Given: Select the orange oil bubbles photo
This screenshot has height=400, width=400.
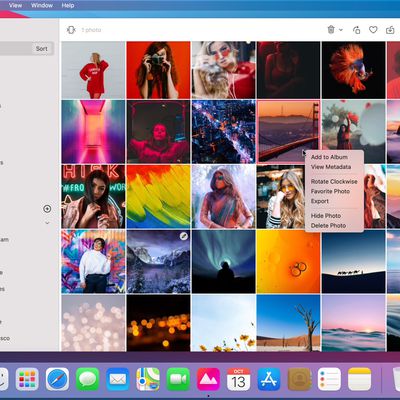Looking at the screenshot, I should click(289, 262).
